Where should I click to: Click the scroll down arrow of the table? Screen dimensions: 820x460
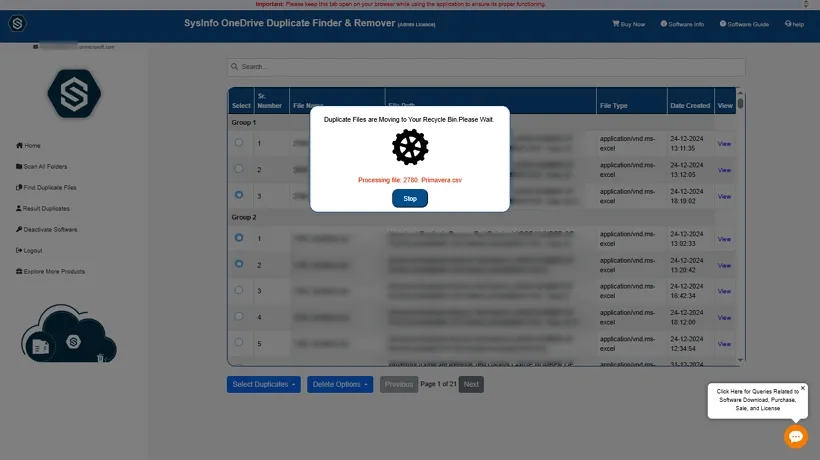741,360
